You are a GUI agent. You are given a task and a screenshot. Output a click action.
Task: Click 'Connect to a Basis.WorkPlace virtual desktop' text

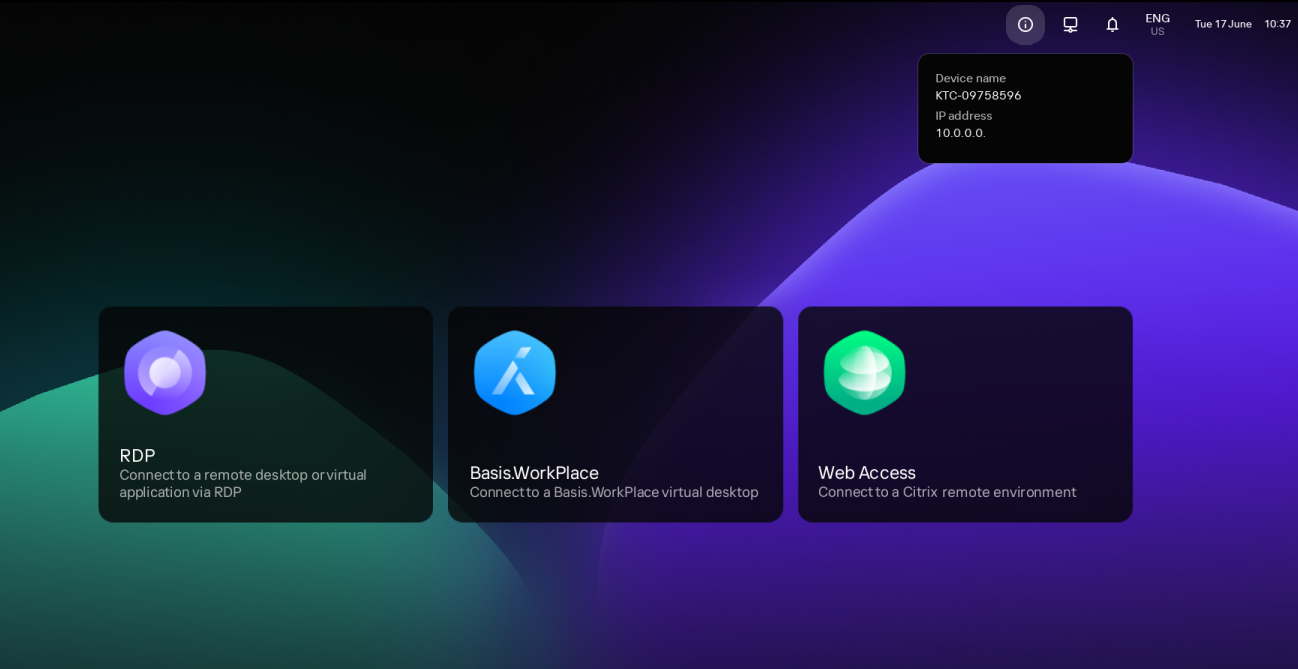point(614,492)
